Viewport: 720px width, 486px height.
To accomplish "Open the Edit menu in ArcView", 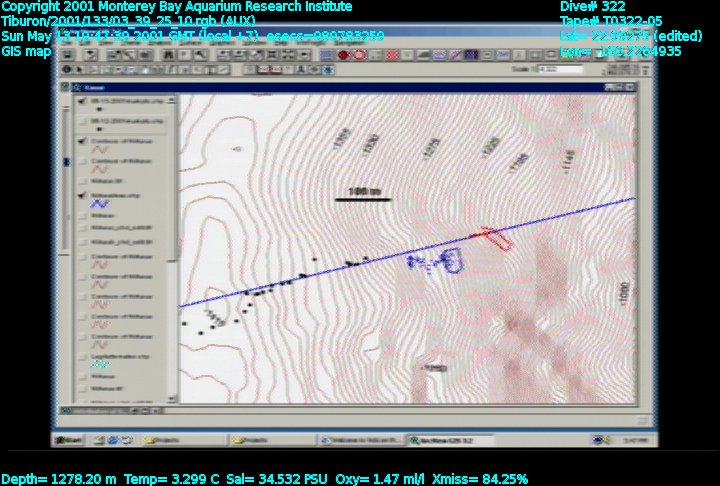I will [84, 41].
